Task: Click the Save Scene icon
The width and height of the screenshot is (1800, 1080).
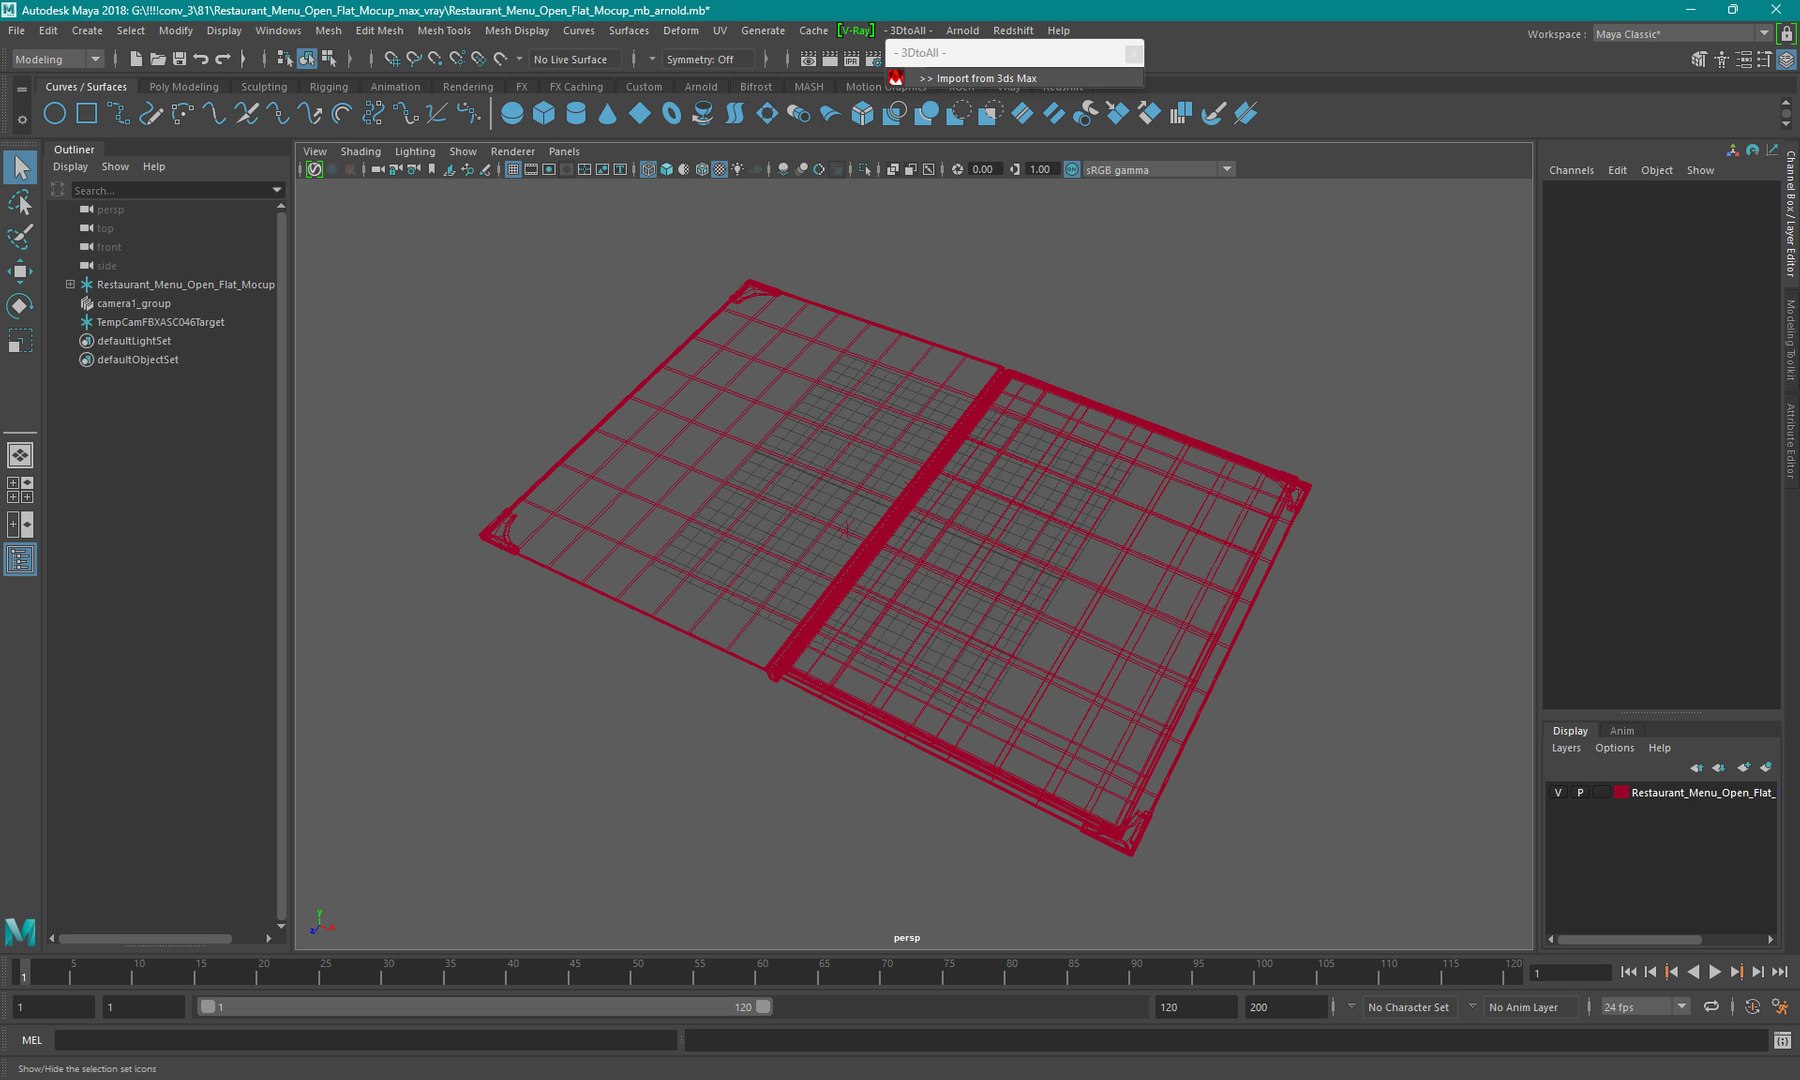Action: coord(180,59)
